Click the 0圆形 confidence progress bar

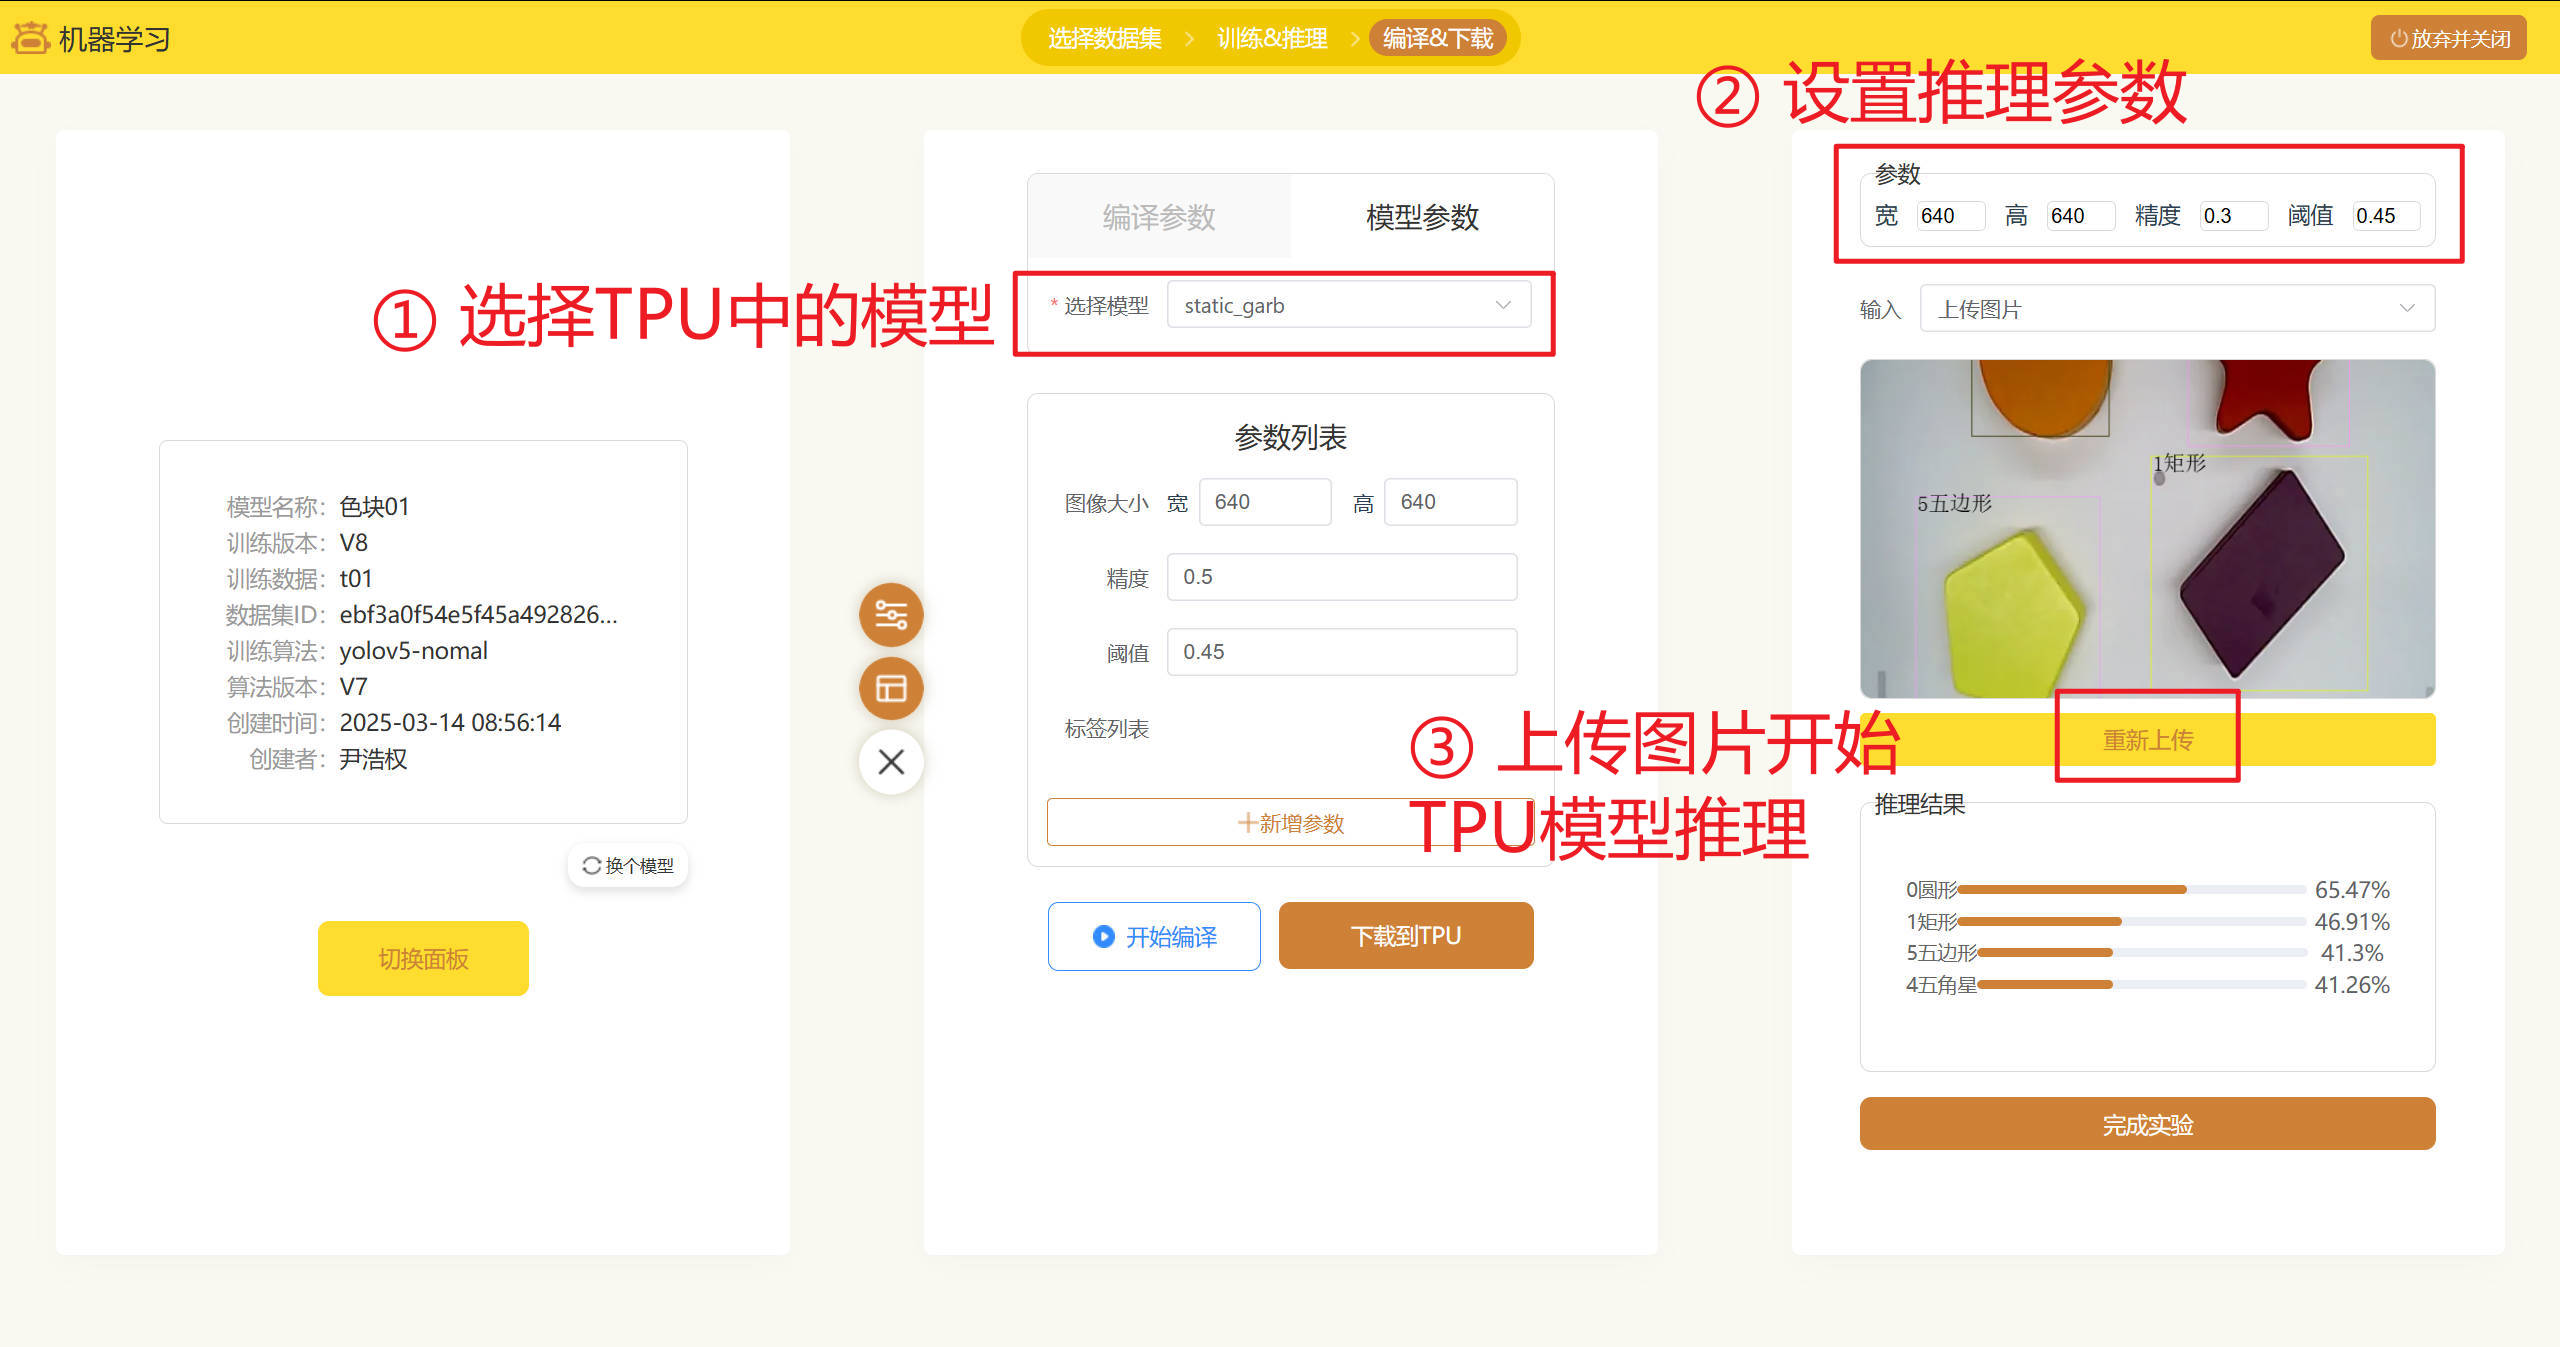tap(2130, 890)
